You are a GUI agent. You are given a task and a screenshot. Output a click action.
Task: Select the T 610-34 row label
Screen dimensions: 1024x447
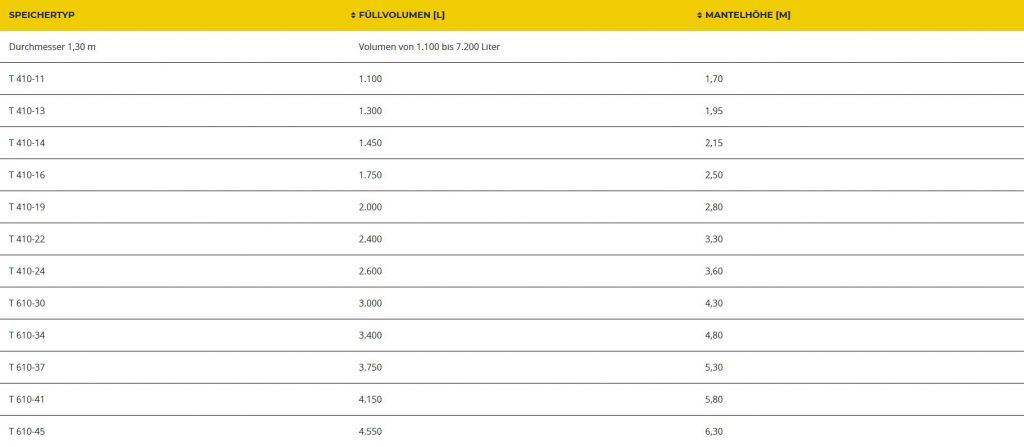tap(27, 335)
